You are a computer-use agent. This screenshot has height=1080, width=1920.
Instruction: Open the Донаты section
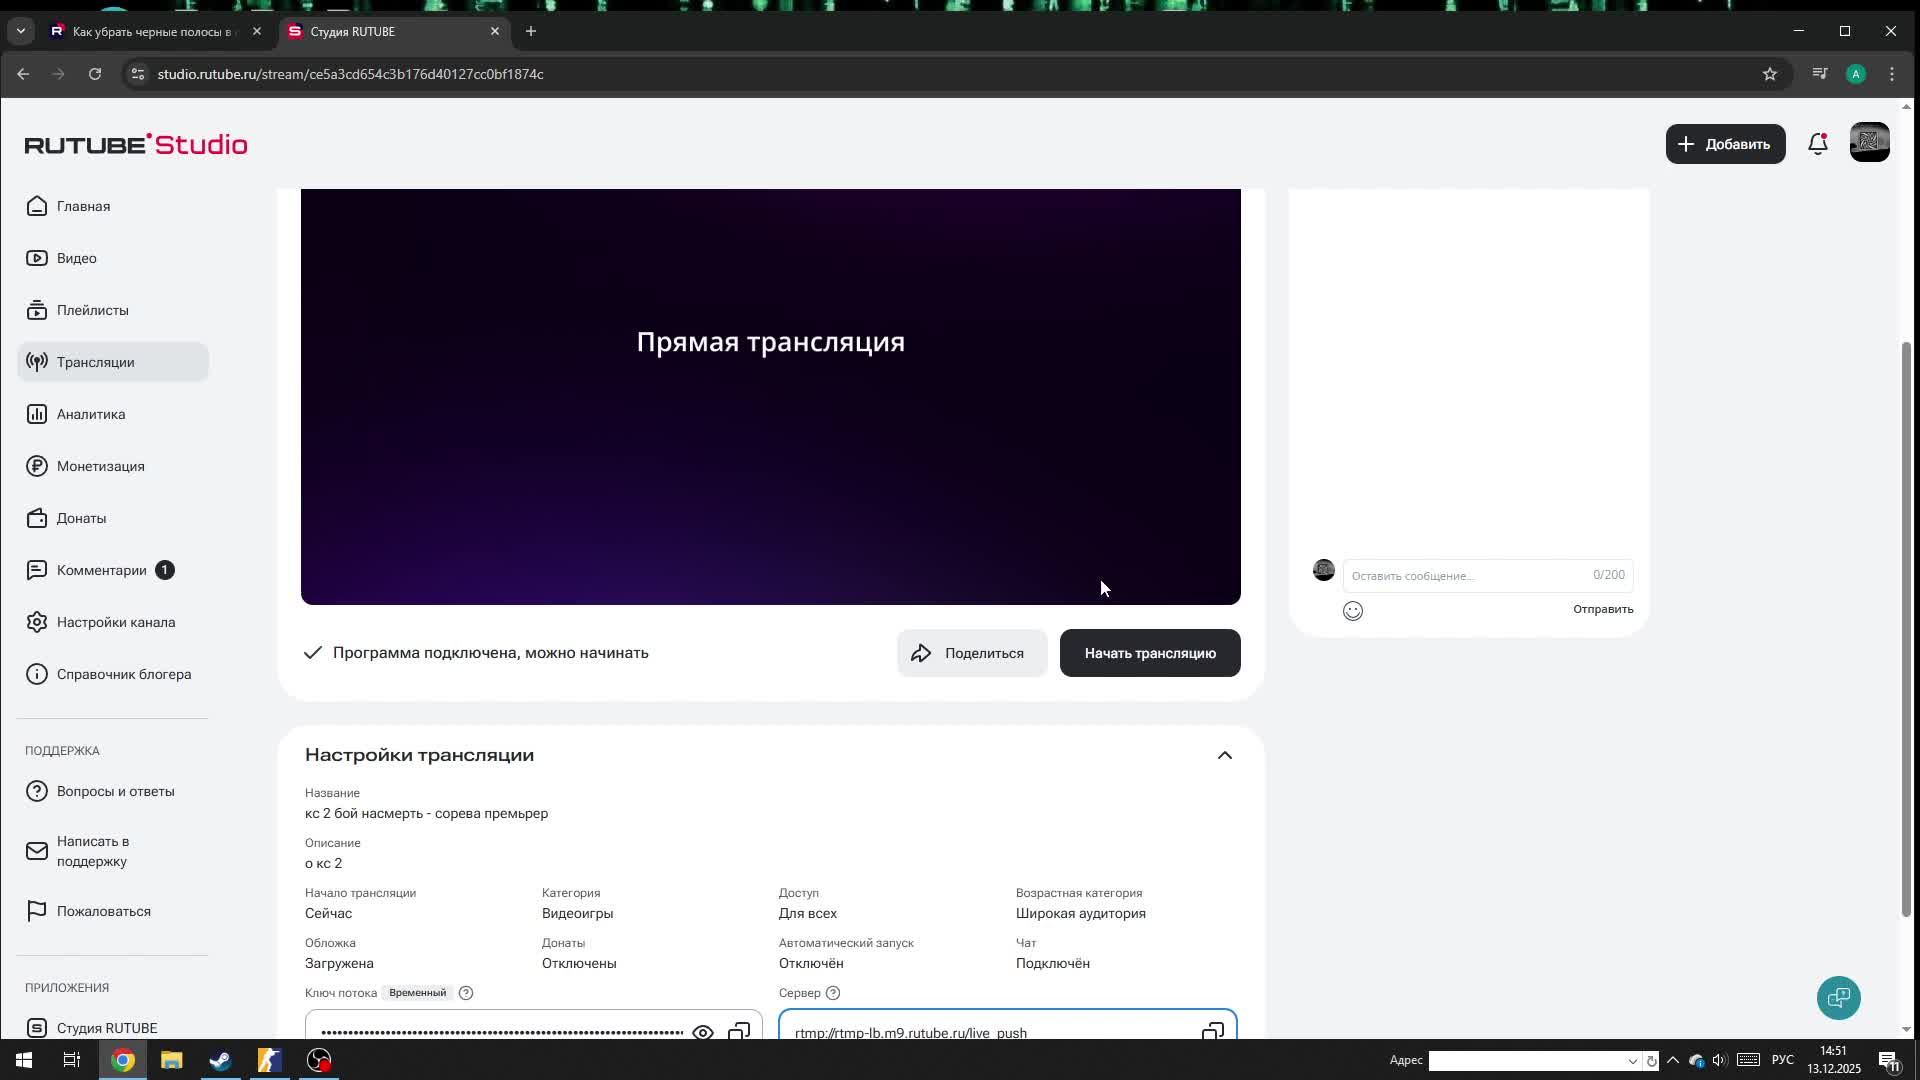point(82,518)
